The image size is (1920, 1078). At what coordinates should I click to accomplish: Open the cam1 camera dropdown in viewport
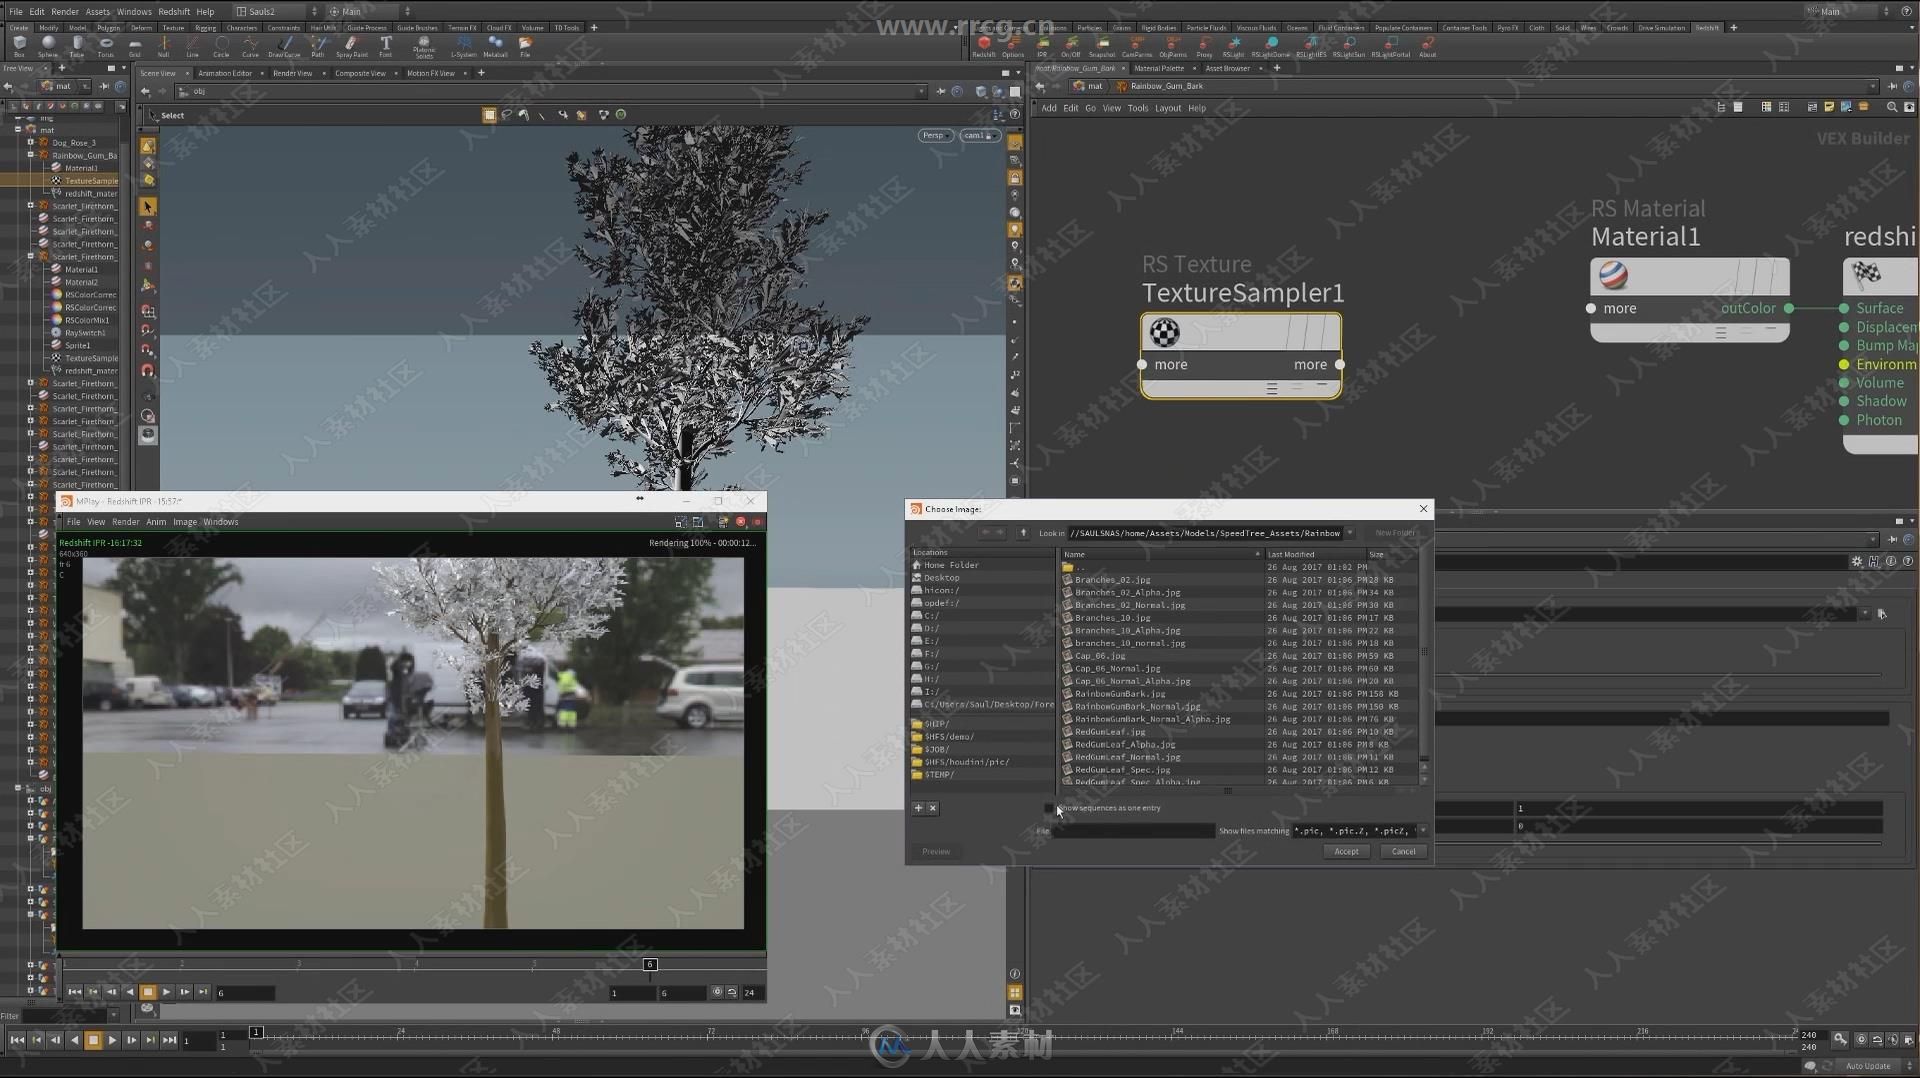click(979, 135)
